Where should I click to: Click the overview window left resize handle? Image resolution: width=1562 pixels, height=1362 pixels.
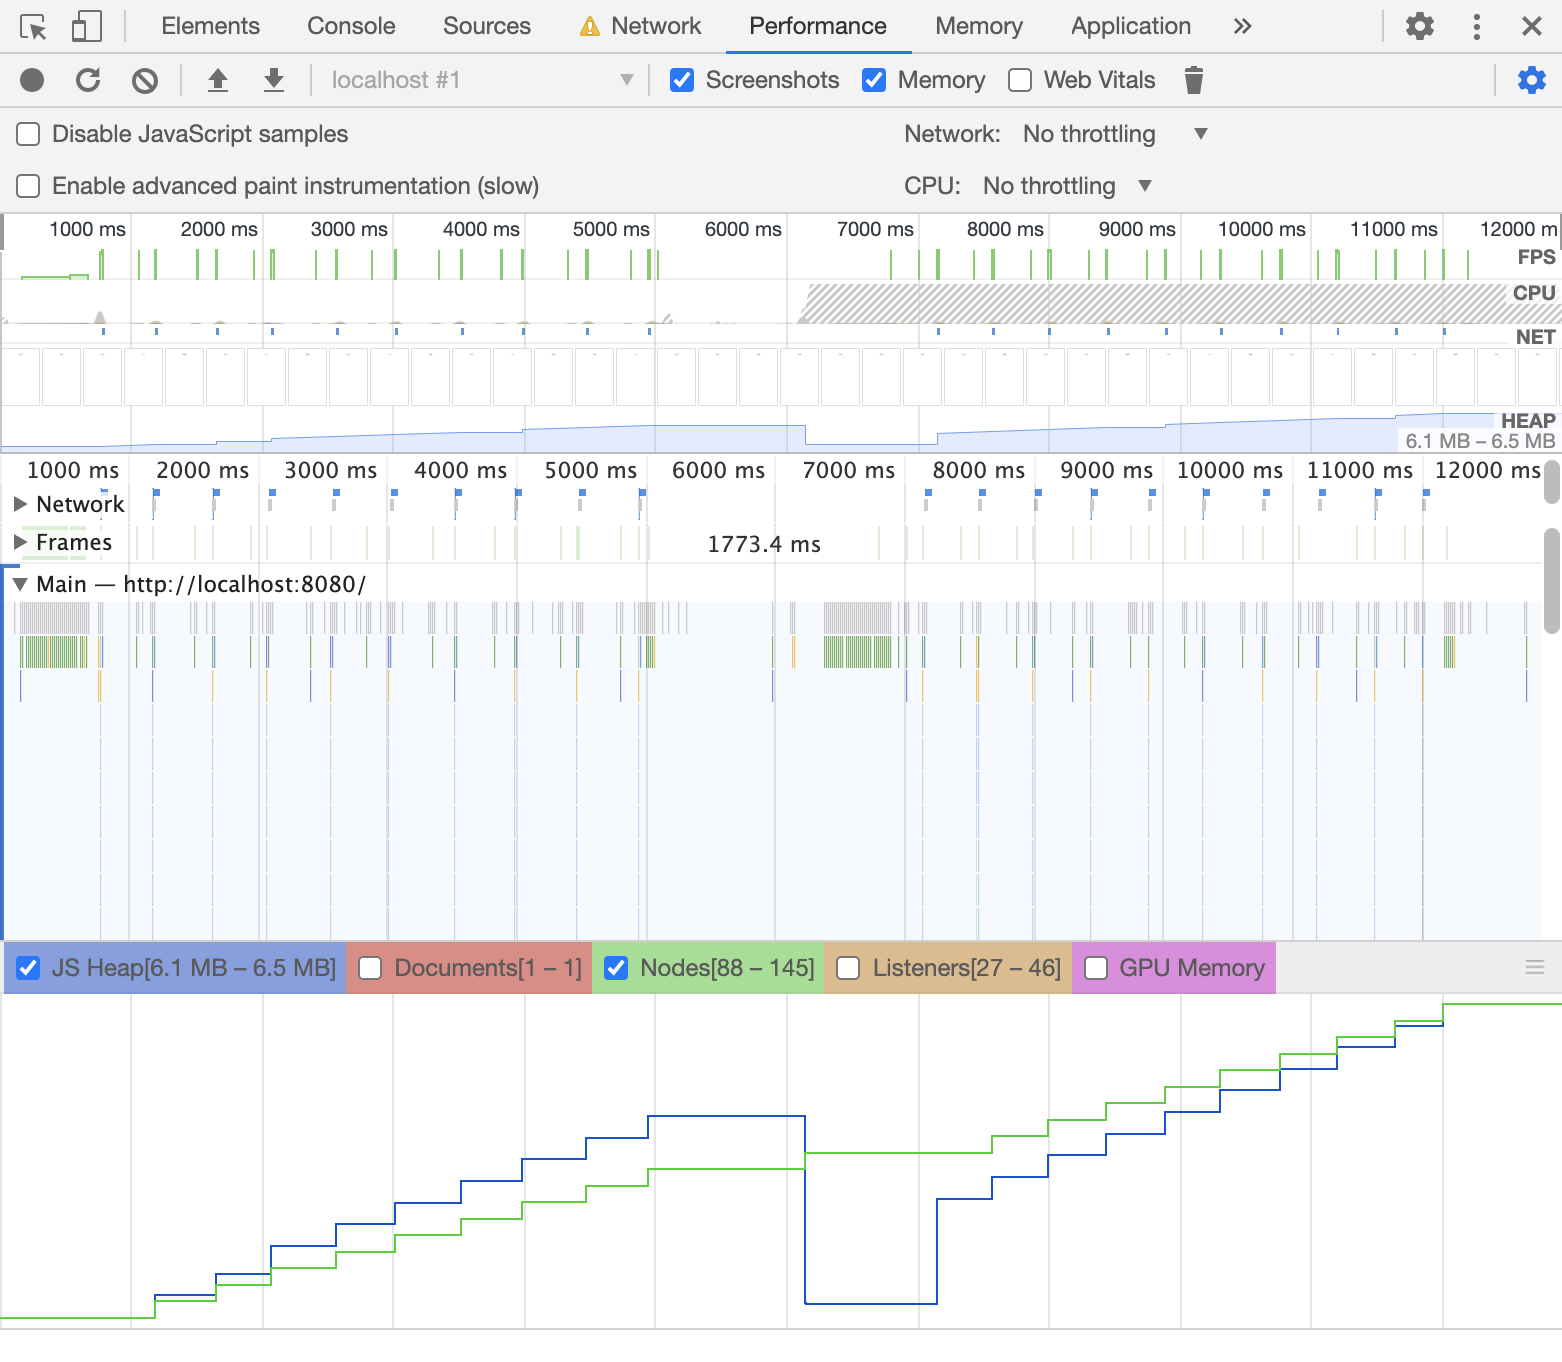pyautogui.click(x=3, y=232)
